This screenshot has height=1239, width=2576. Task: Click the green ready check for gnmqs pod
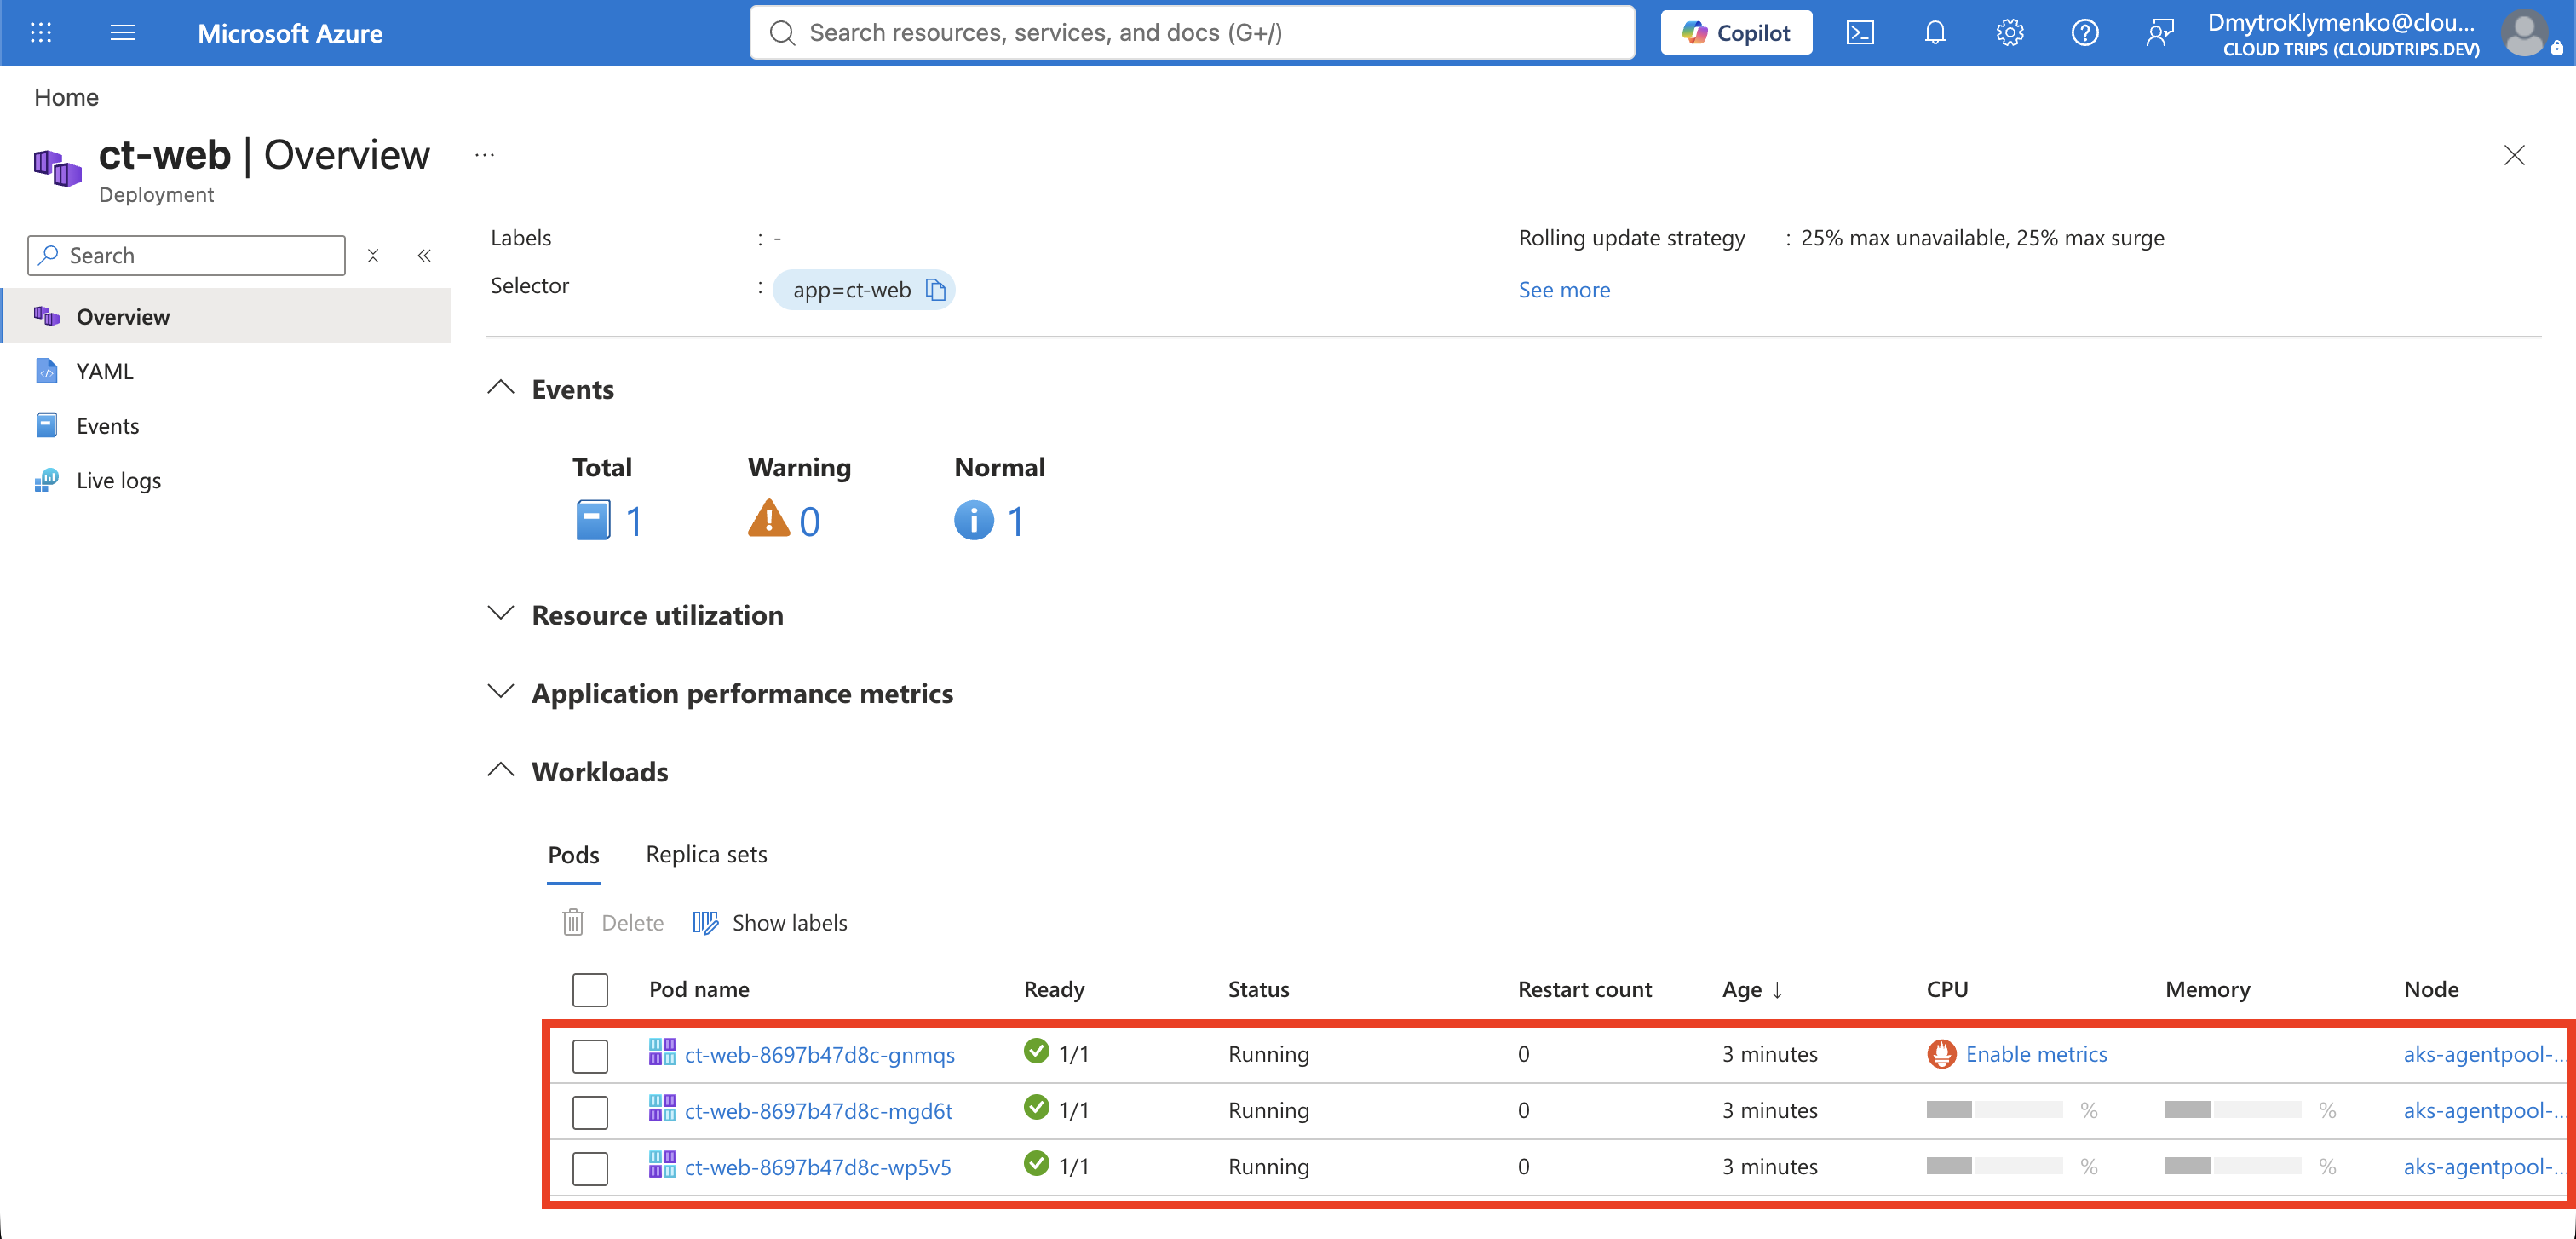[x=1037, y=1051]
